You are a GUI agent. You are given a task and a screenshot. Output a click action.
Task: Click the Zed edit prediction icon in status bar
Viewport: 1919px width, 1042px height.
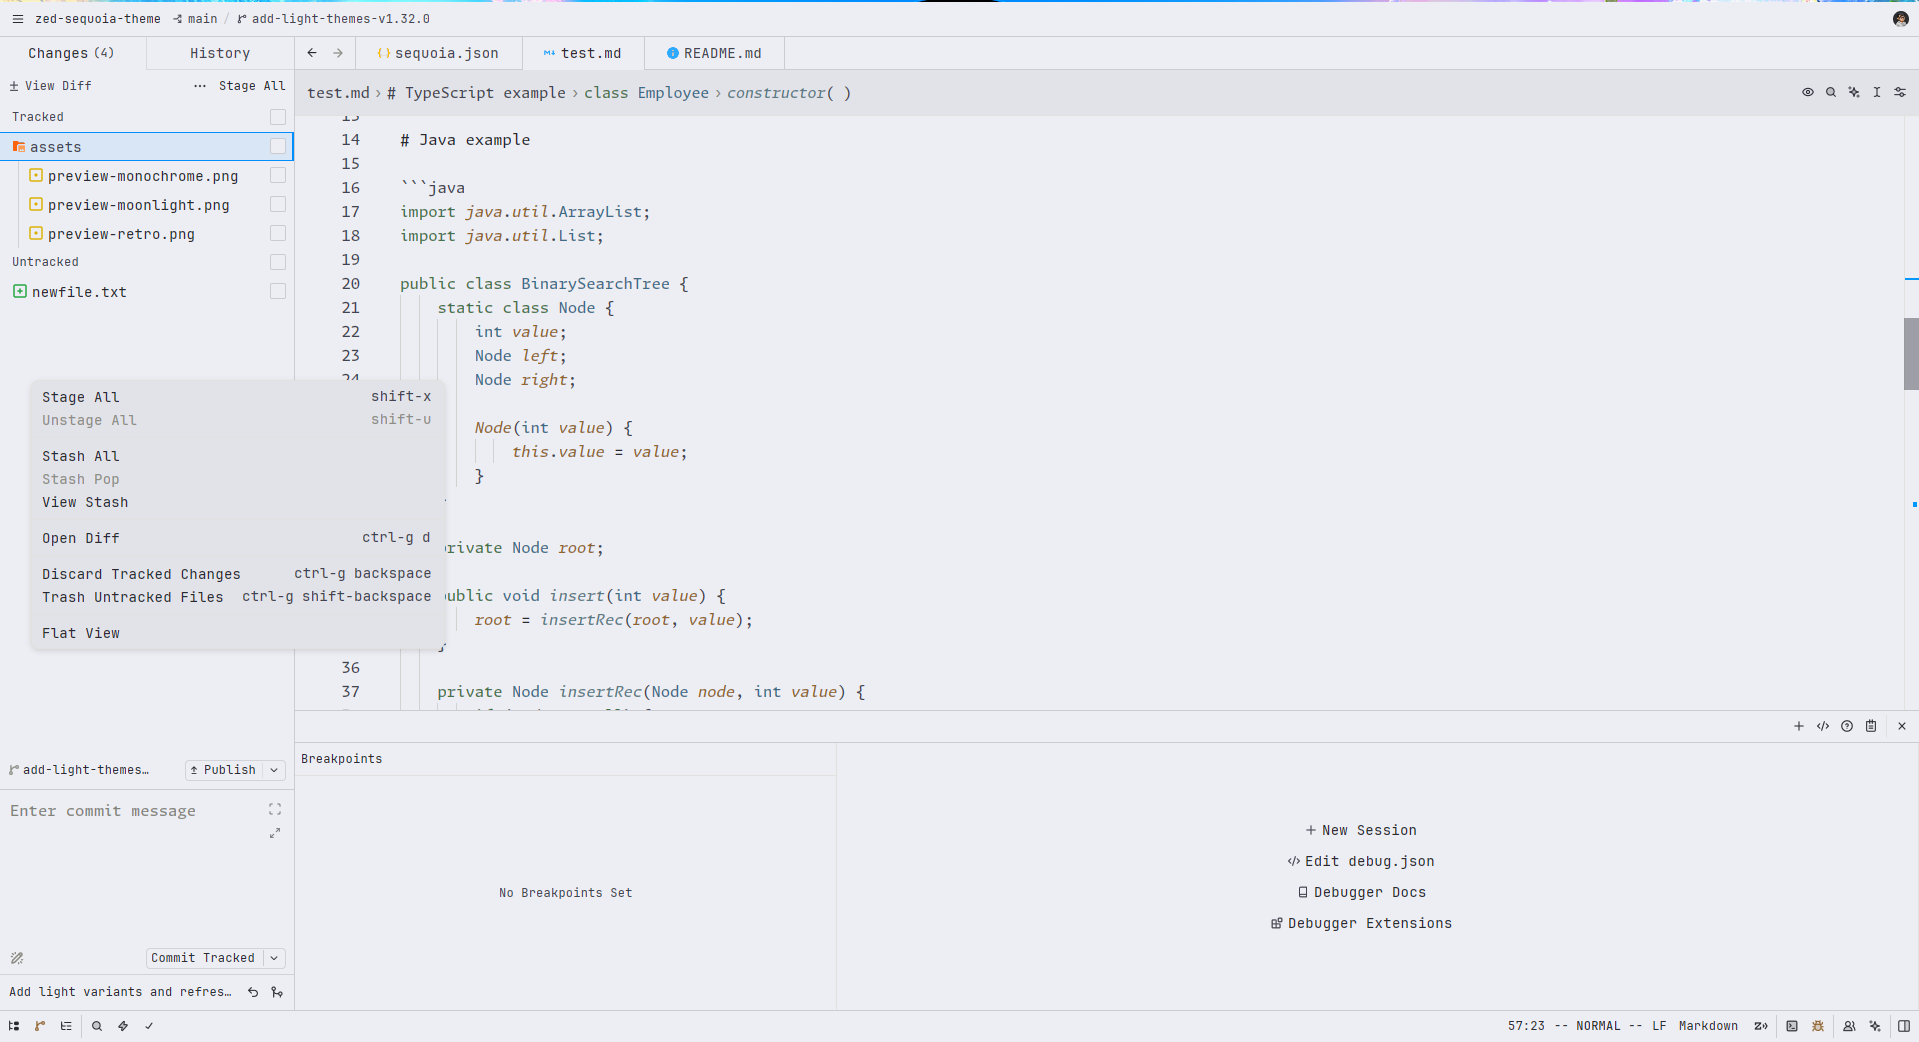1761,1026
